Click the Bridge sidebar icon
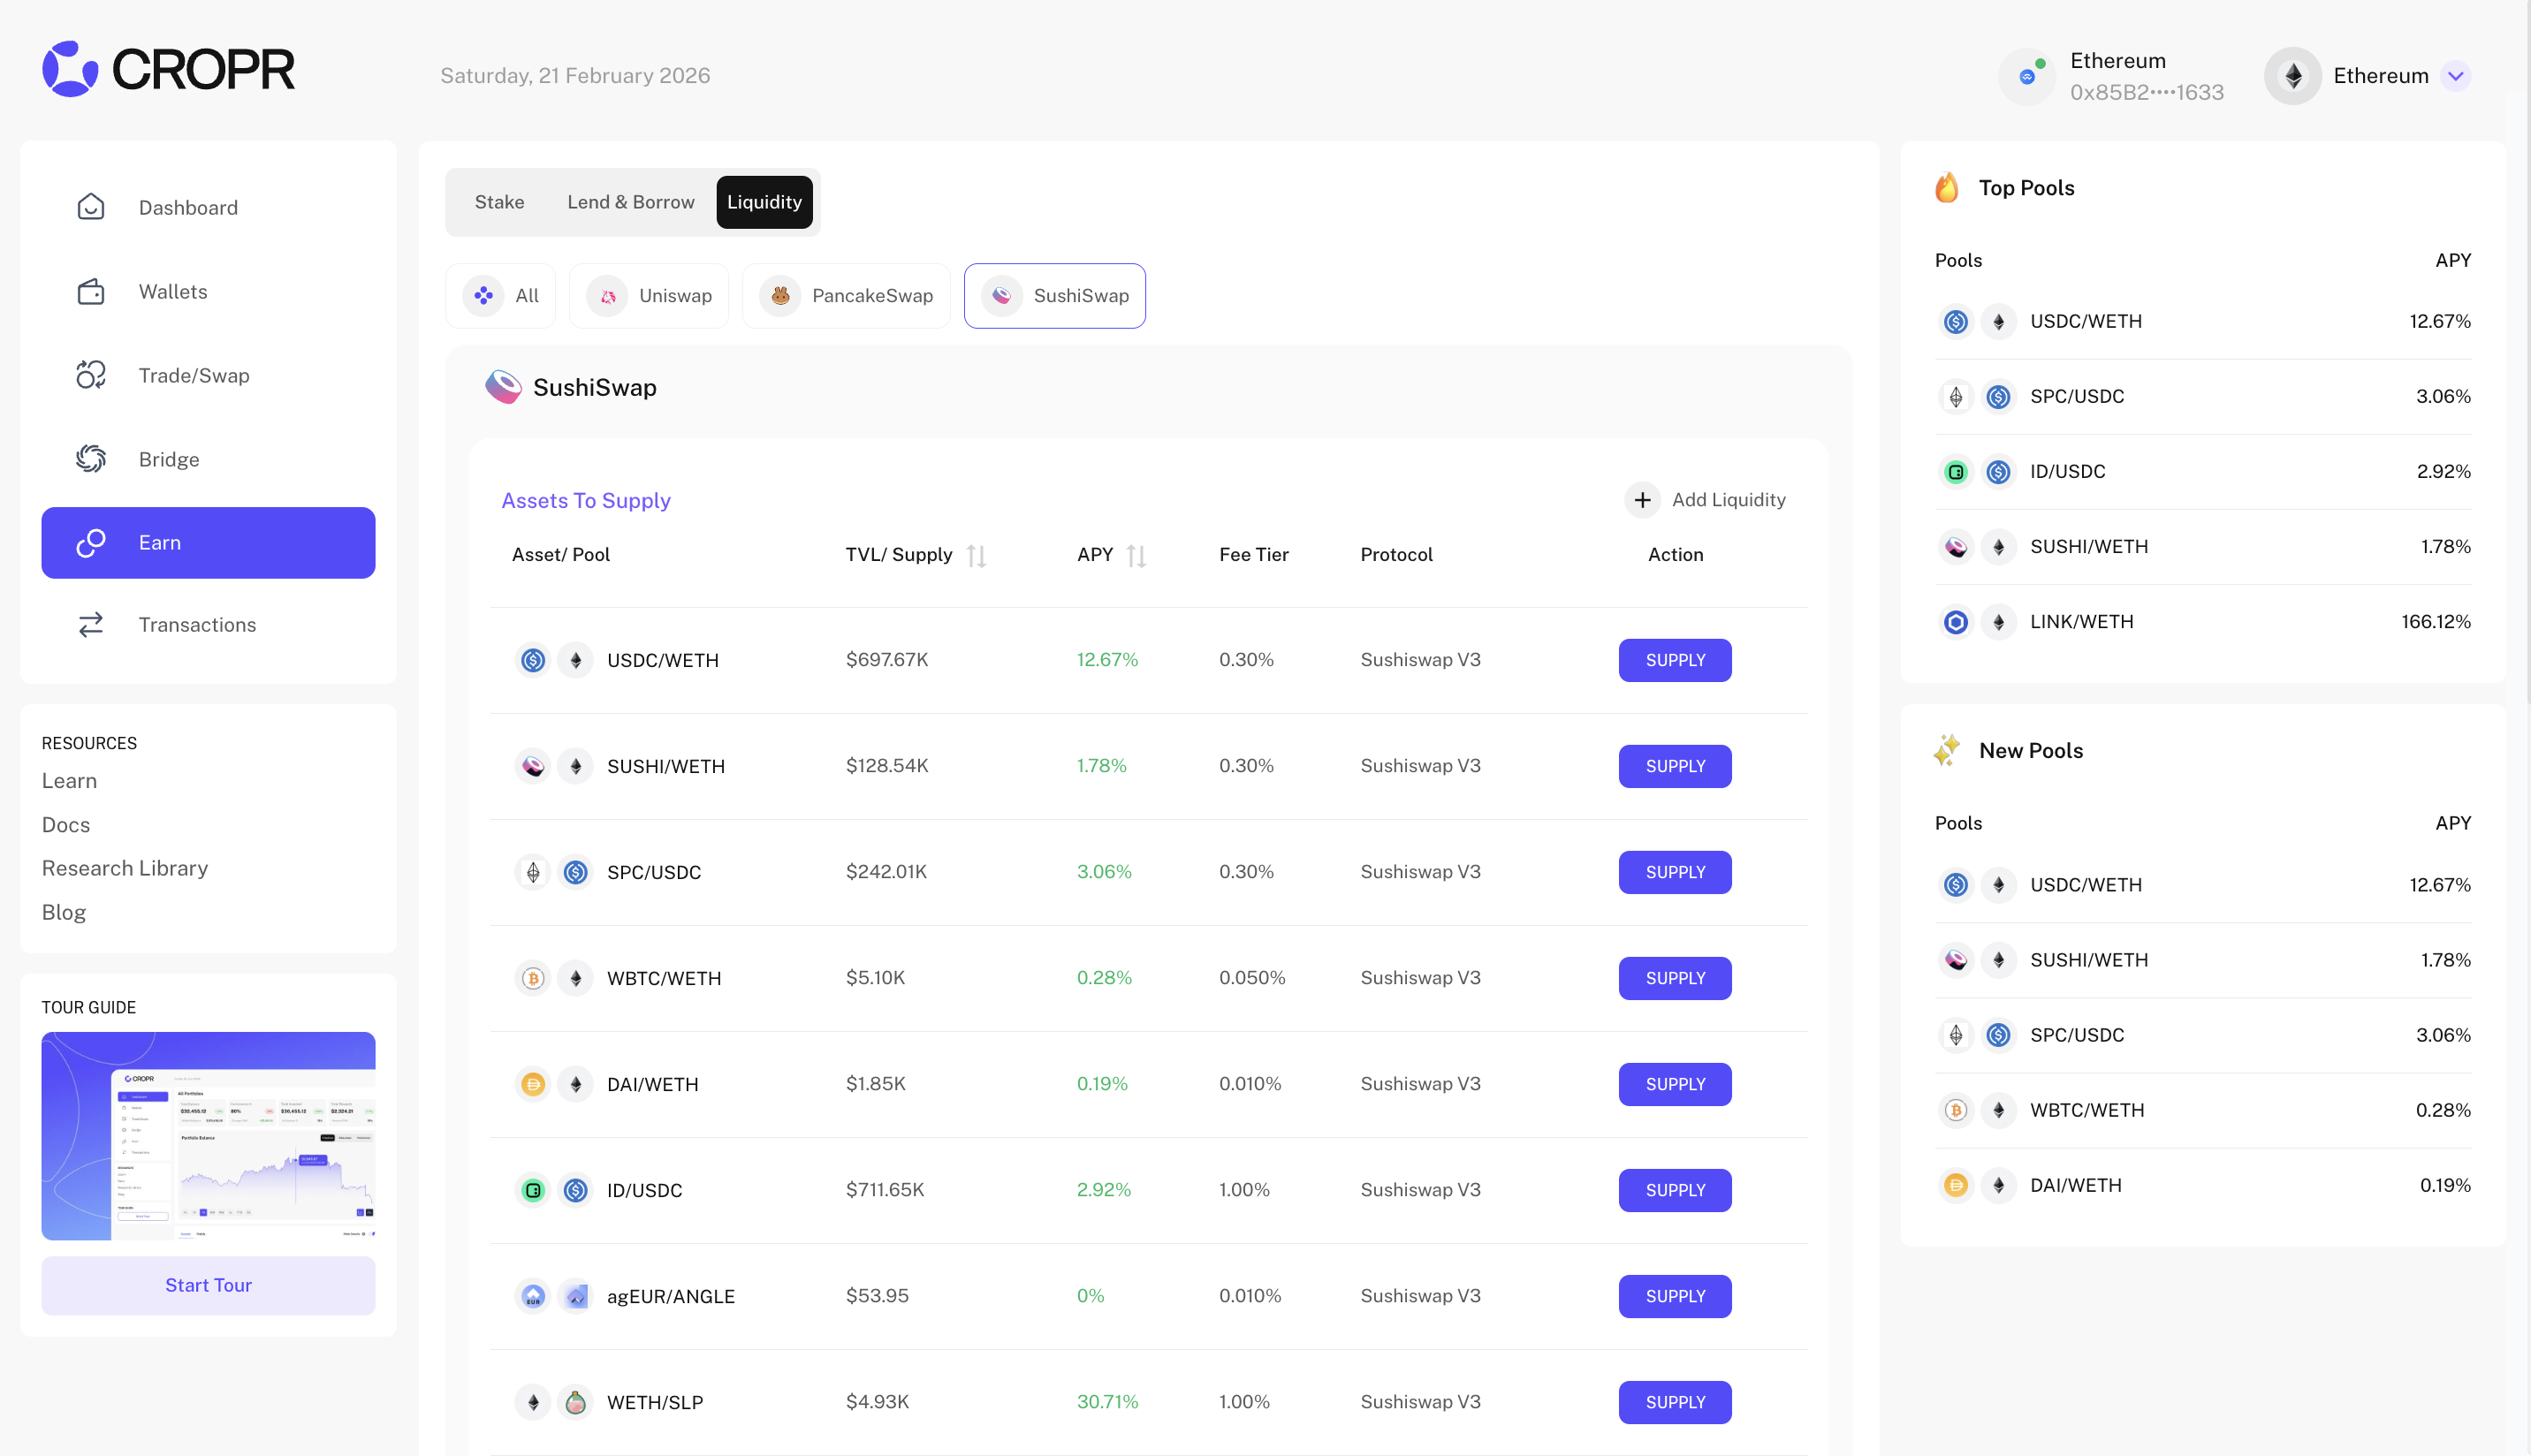The height and width of the screenshot is (1456, 2531). (91, 459)
